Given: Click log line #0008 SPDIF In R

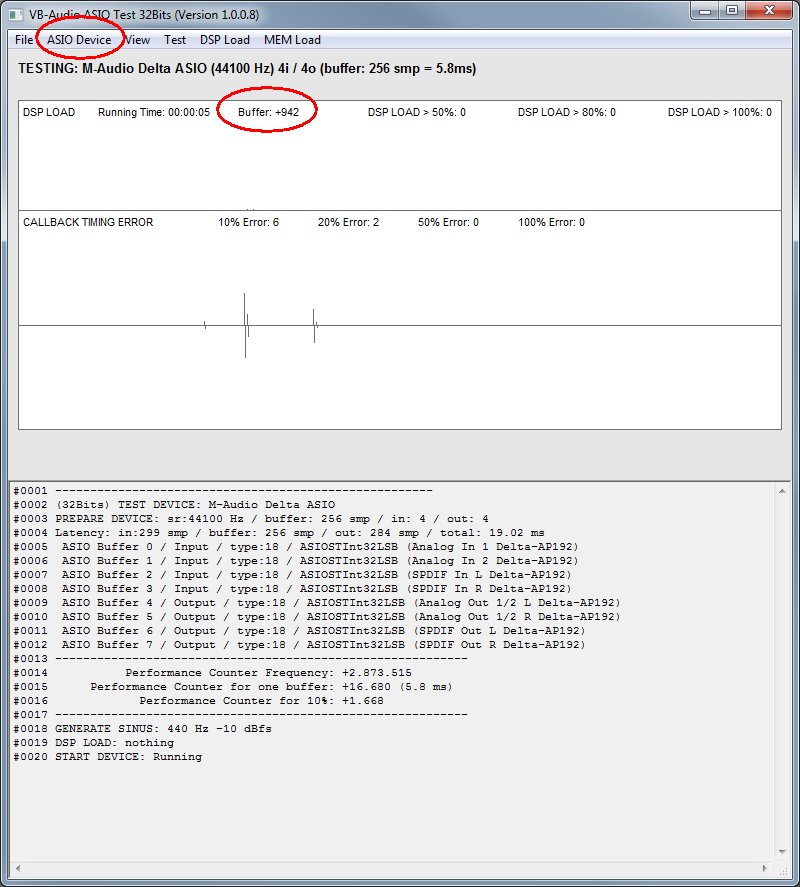Looking at the screenshot, I should pyautogui.click(x=293, y=589).
